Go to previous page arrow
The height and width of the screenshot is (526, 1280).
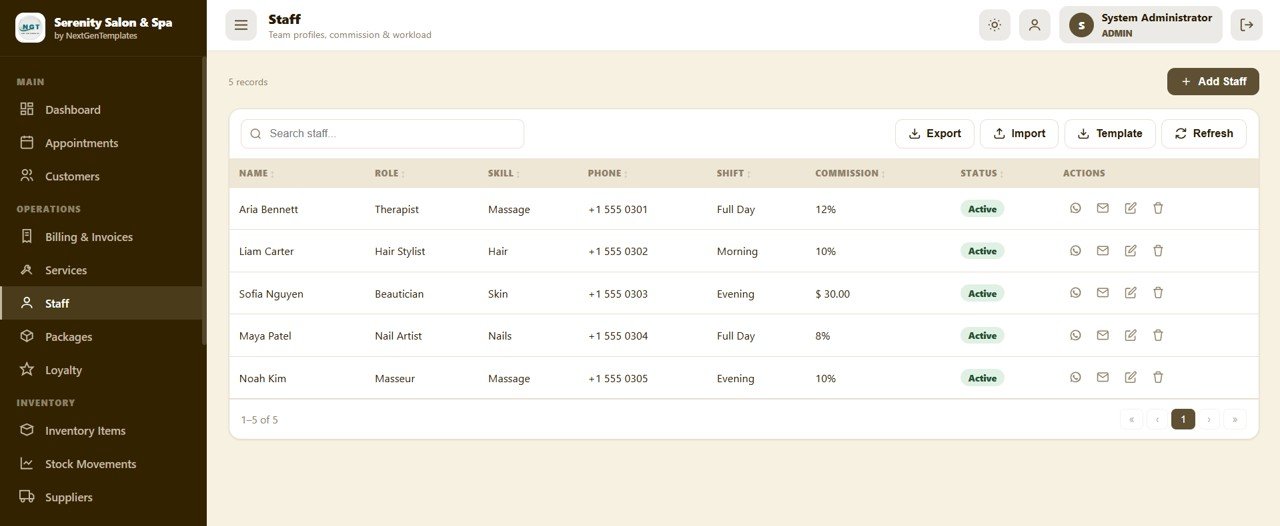point(1157,420)
